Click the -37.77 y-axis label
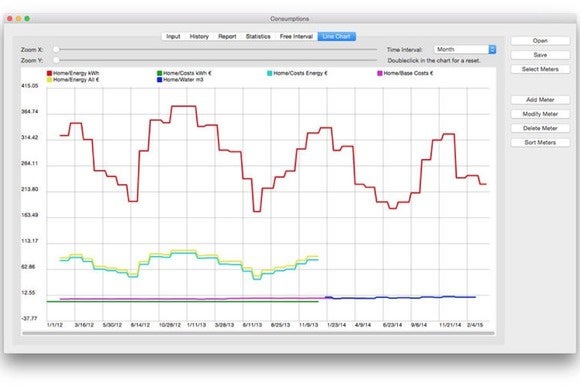 click(x=30, y=318)
